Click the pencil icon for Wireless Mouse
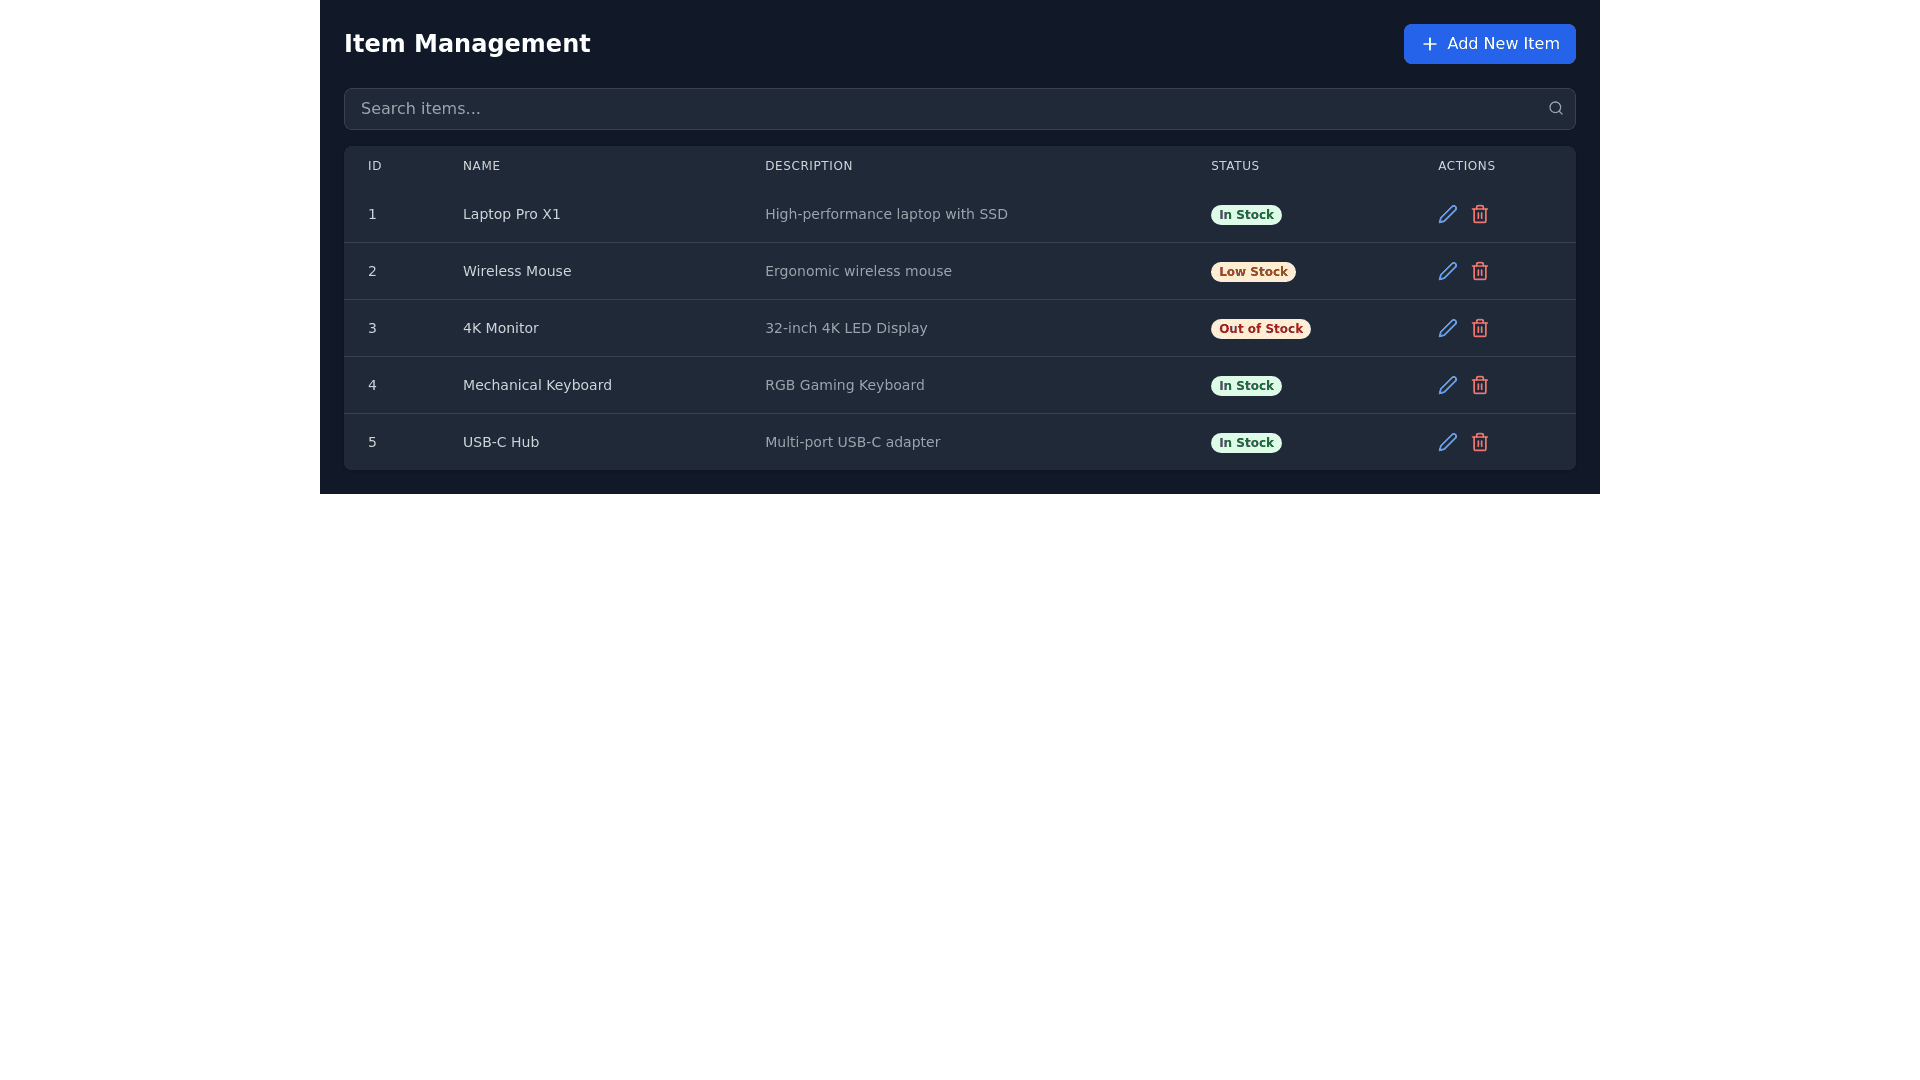Image resolution: width=1920 pixels, height=1080 pixels. click(x=1447, y=271)
